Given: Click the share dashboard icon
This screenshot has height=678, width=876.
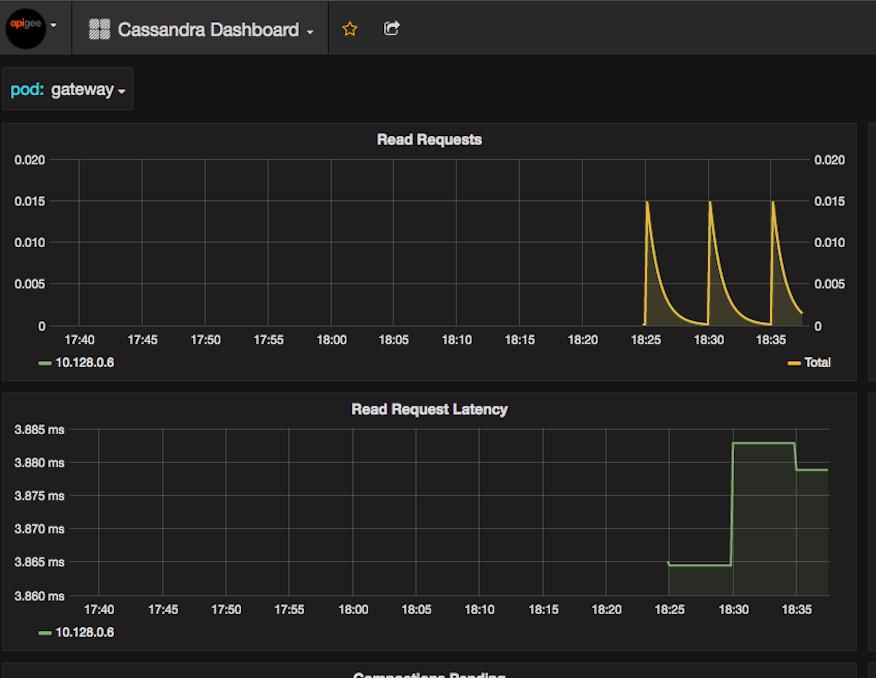Looking at the screenshot, I should (392, 29).
